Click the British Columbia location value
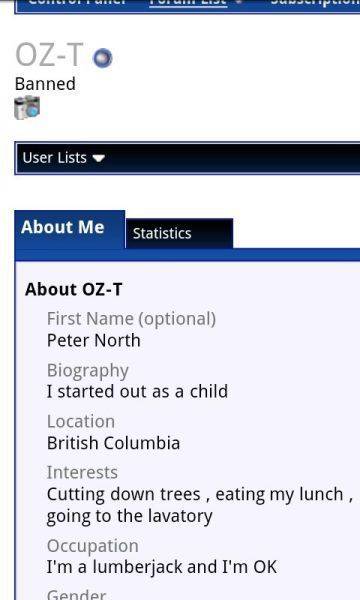The height and width of the screenshot is (600, 360). [x=113, y=443]
